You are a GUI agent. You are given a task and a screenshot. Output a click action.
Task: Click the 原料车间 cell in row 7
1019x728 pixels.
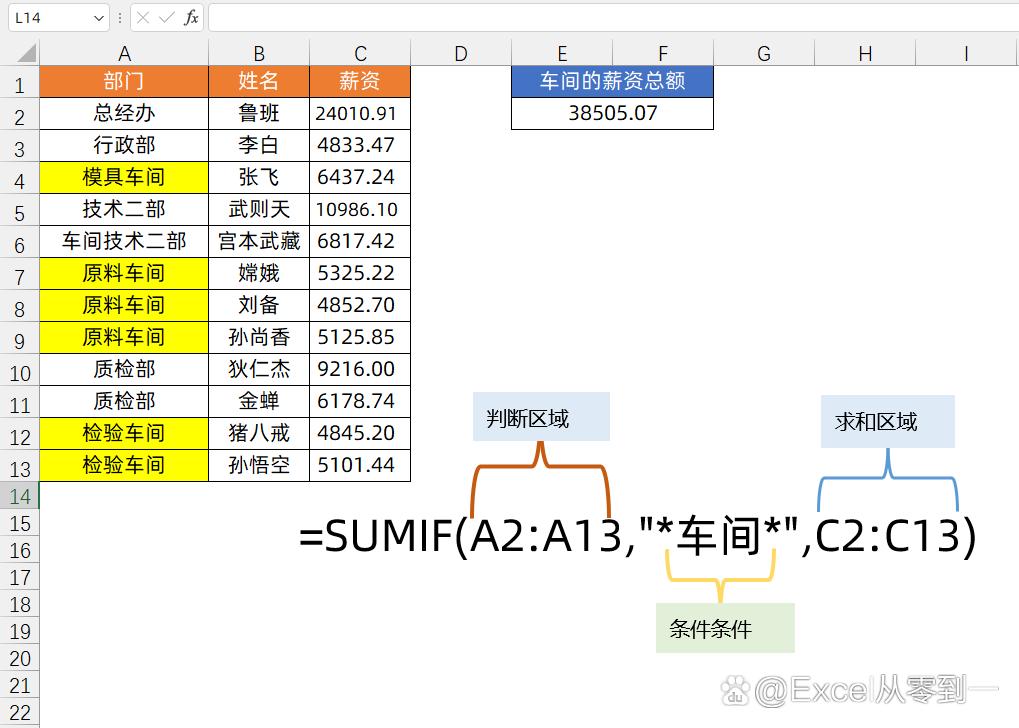(124, 273)
